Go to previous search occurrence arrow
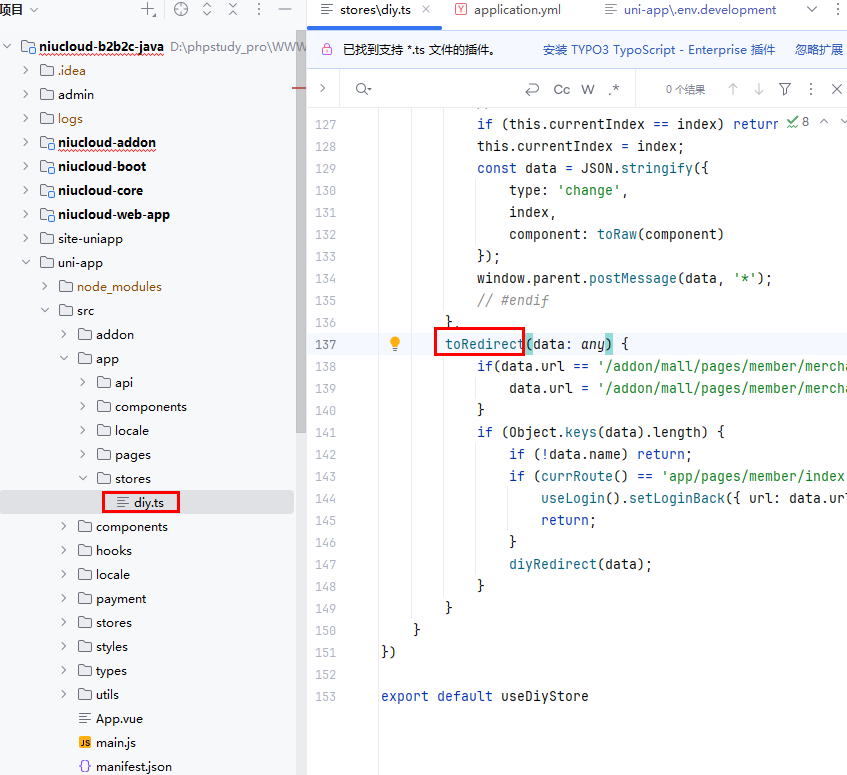Screen dimensions: 847x775 click(733, 89)
